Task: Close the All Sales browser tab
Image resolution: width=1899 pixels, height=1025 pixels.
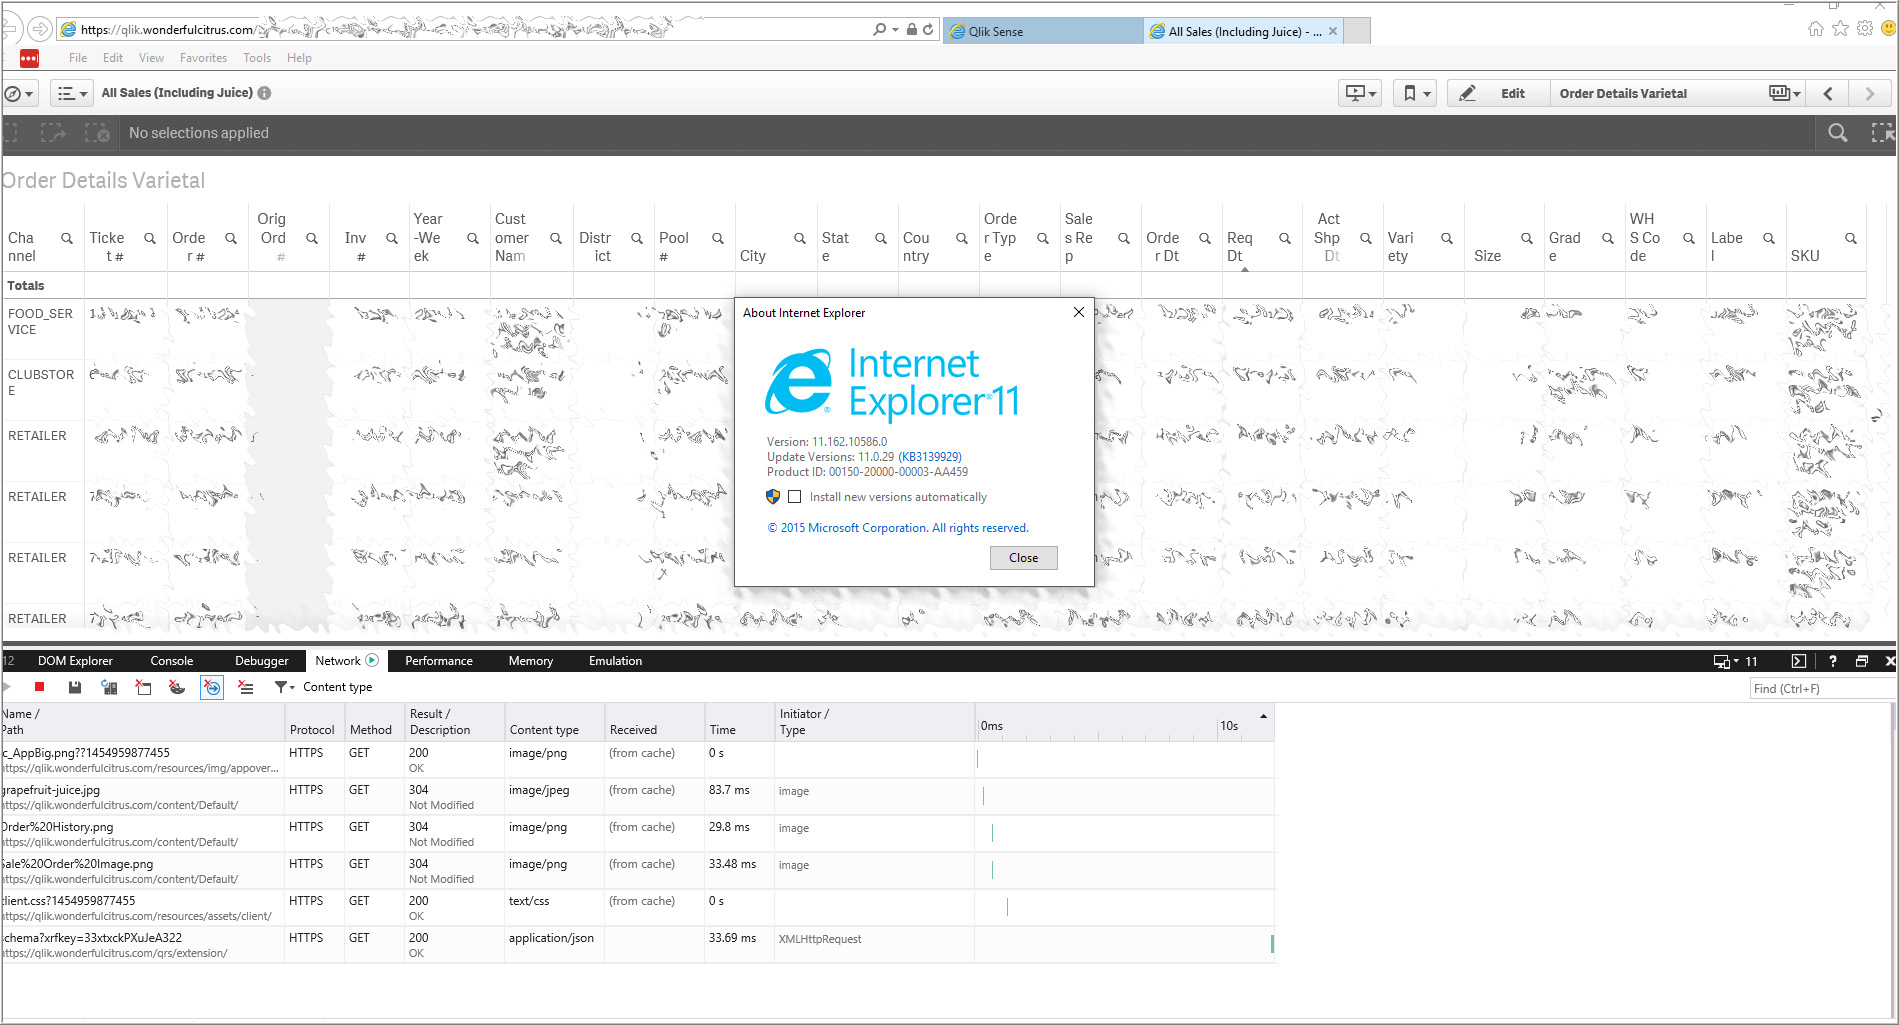Action: coord(1333,31)
